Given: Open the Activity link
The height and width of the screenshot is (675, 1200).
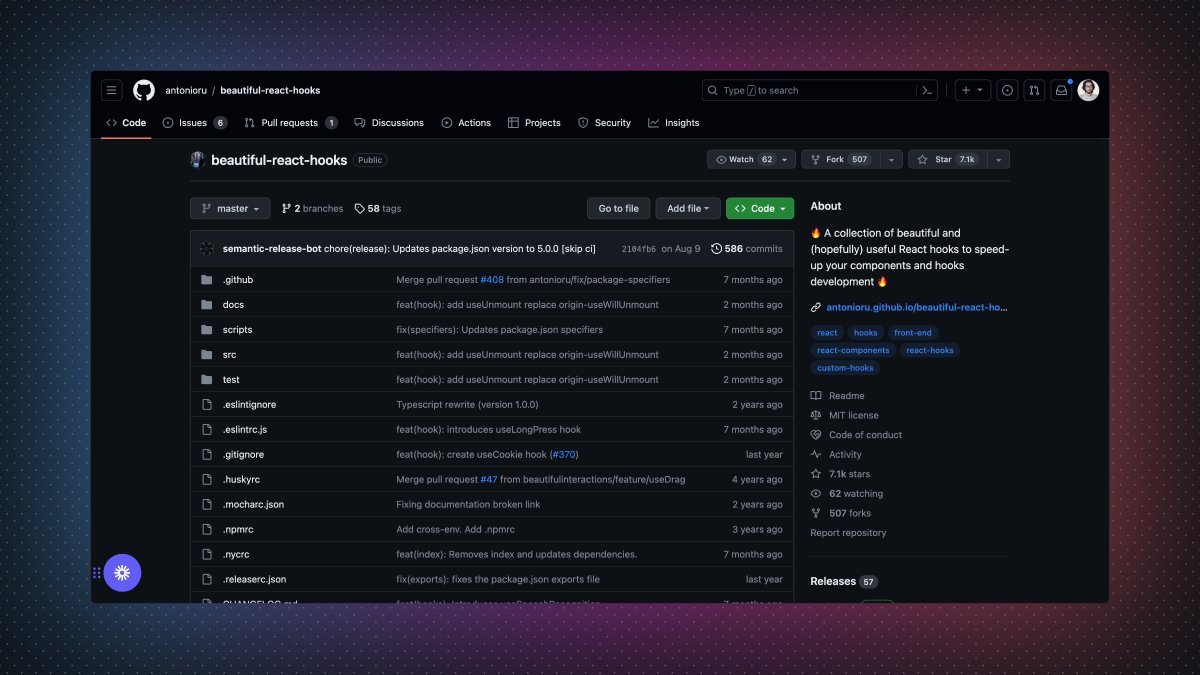Looking at the screenshot, I should [835, 454].
